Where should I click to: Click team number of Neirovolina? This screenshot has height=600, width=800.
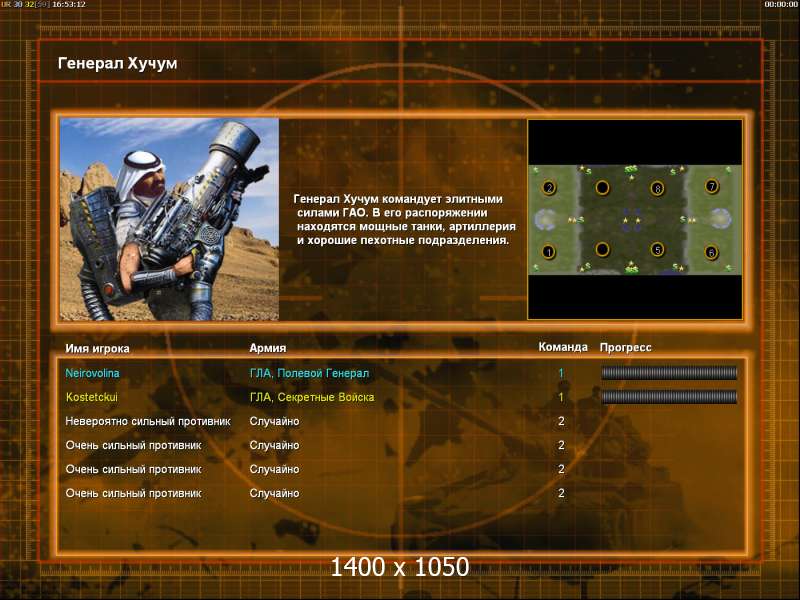(x=561, y=373)
